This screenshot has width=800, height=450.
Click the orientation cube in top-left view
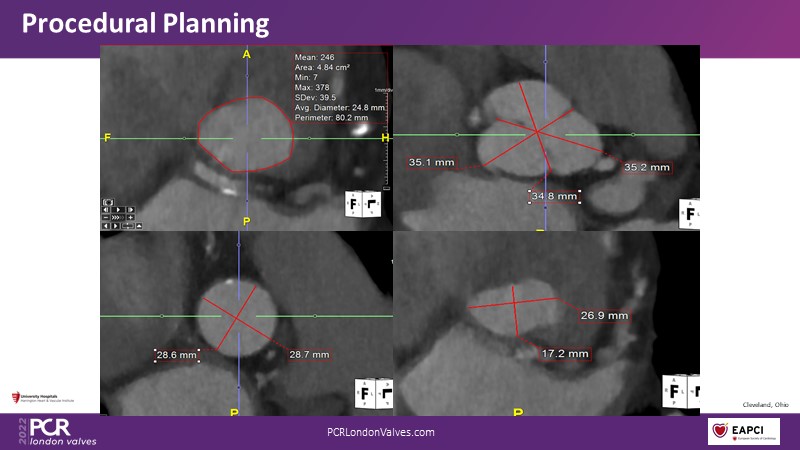[363, 203]
